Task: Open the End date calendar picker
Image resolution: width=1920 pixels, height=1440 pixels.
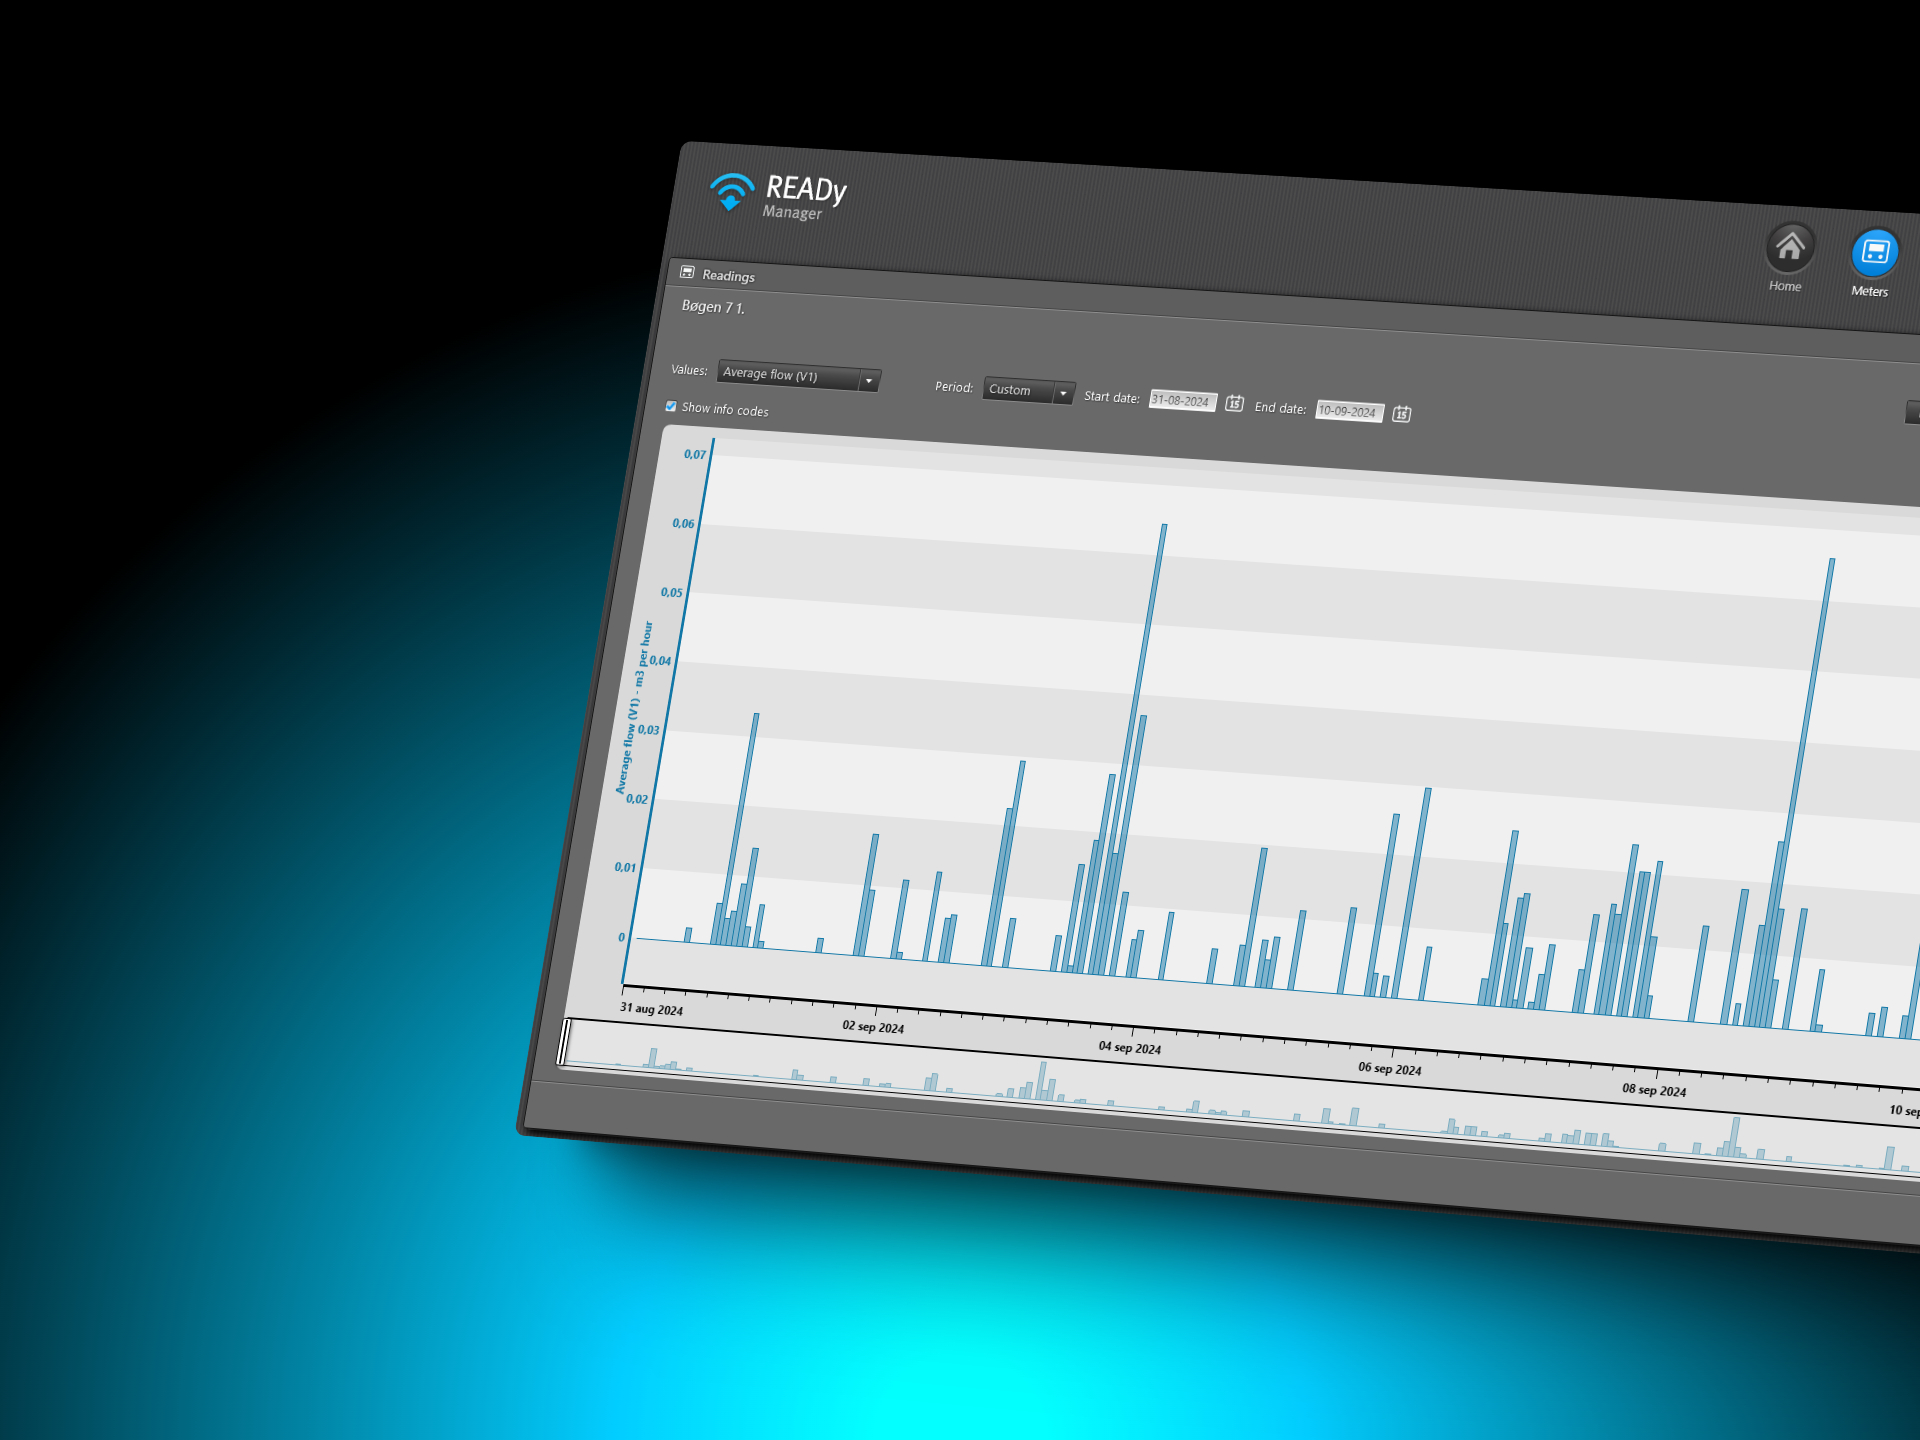Action: click(x=1402, y=413)
